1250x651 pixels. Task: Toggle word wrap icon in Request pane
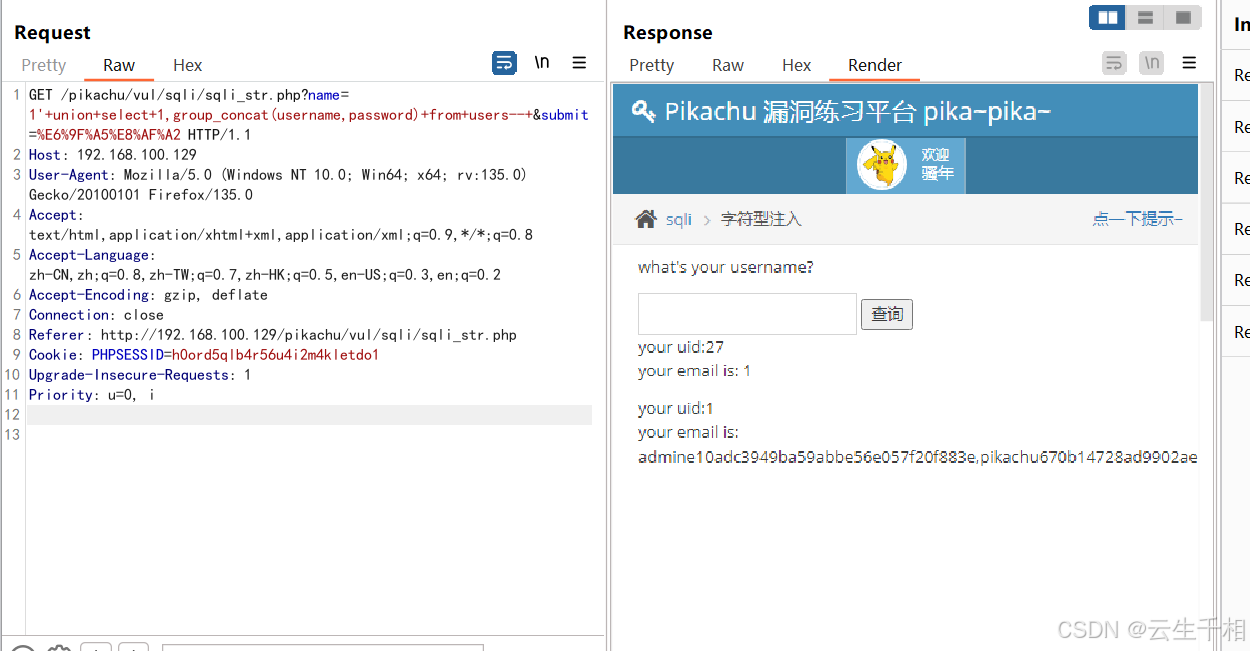[x=505, y=63]
